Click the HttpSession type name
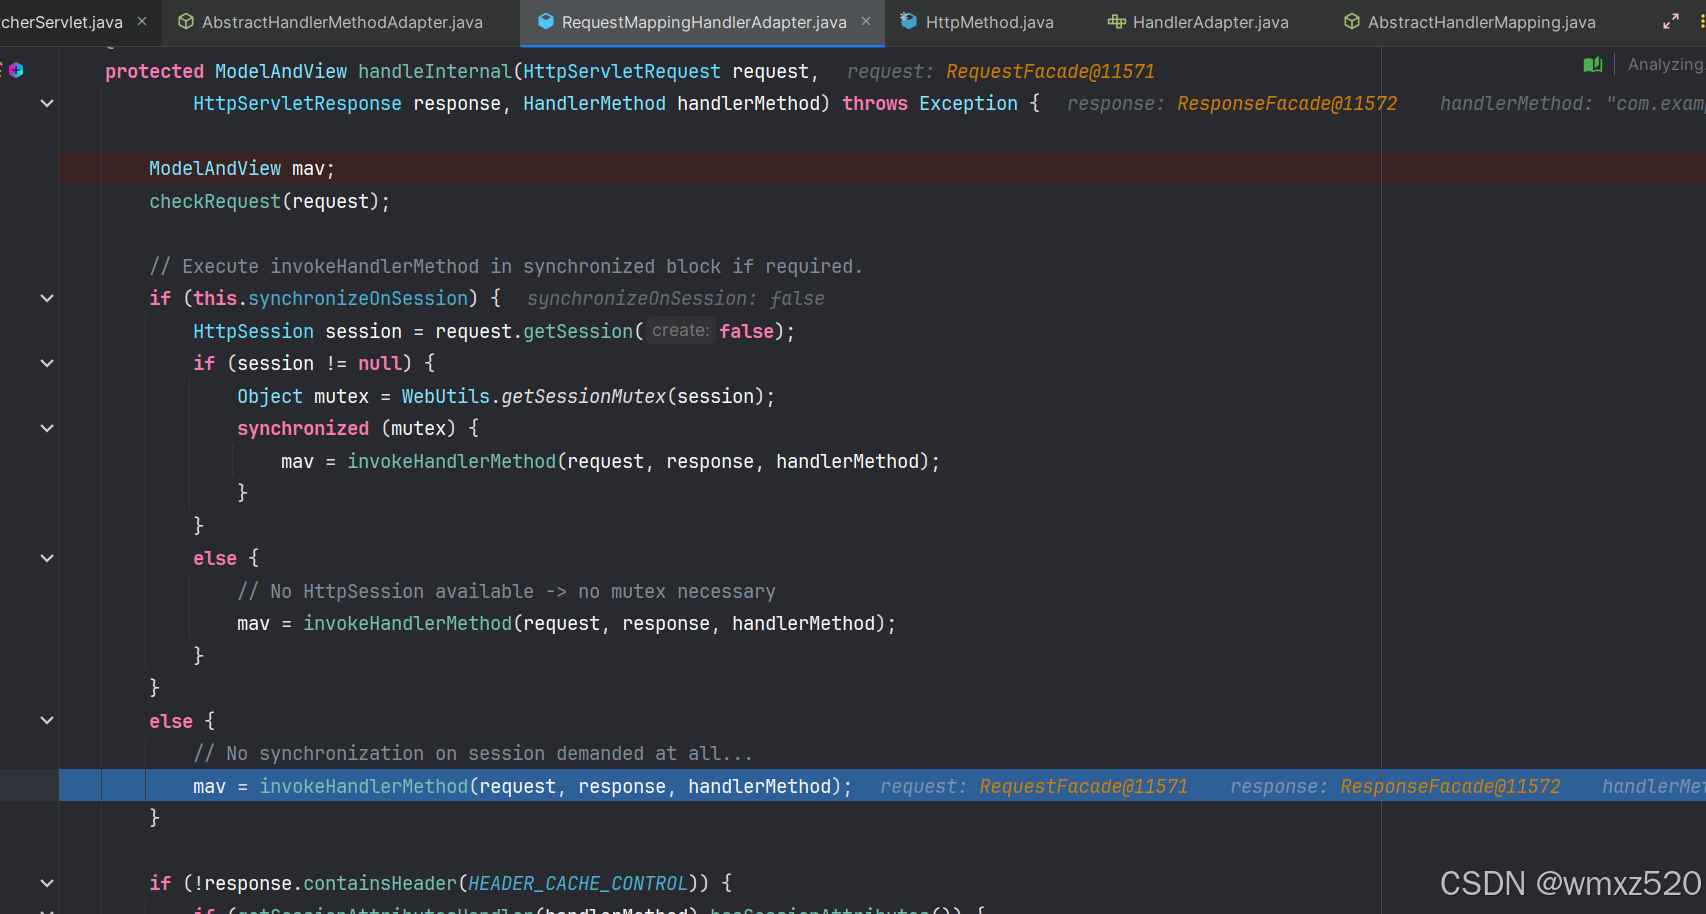 coord(253,331)
